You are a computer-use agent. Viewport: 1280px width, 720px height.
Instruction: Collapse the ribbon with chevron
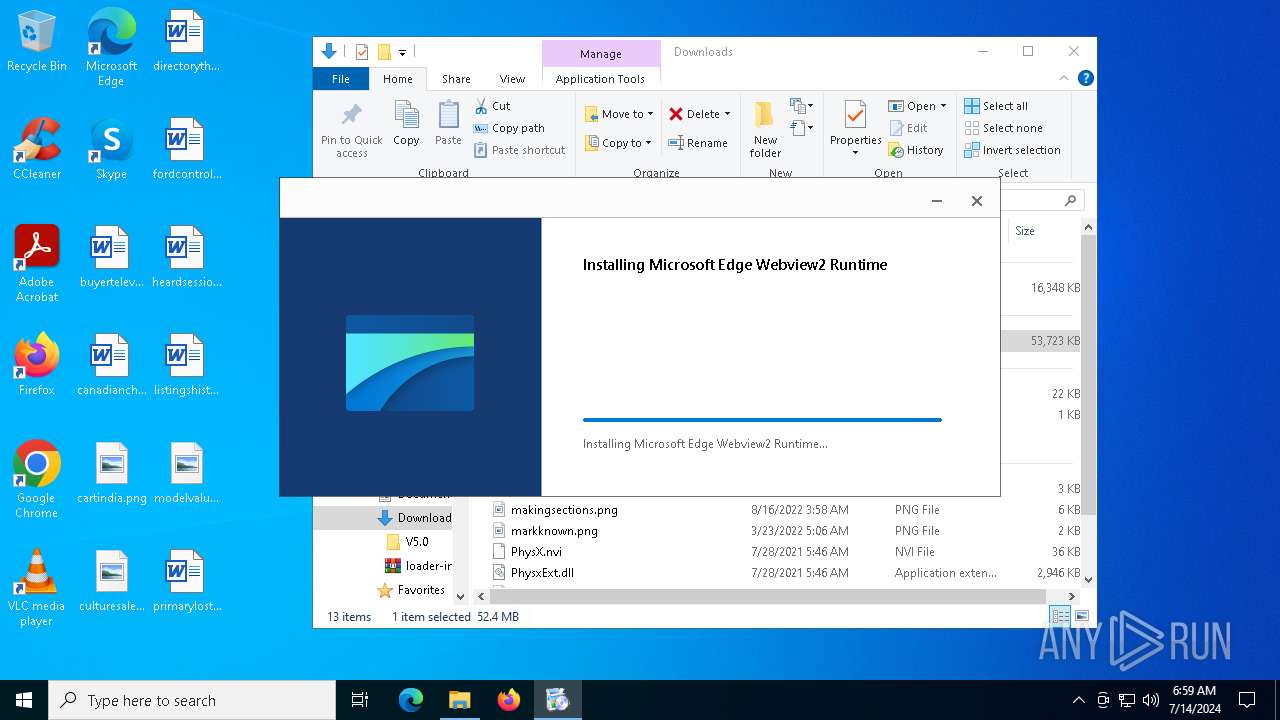[x=1064, y=78]
